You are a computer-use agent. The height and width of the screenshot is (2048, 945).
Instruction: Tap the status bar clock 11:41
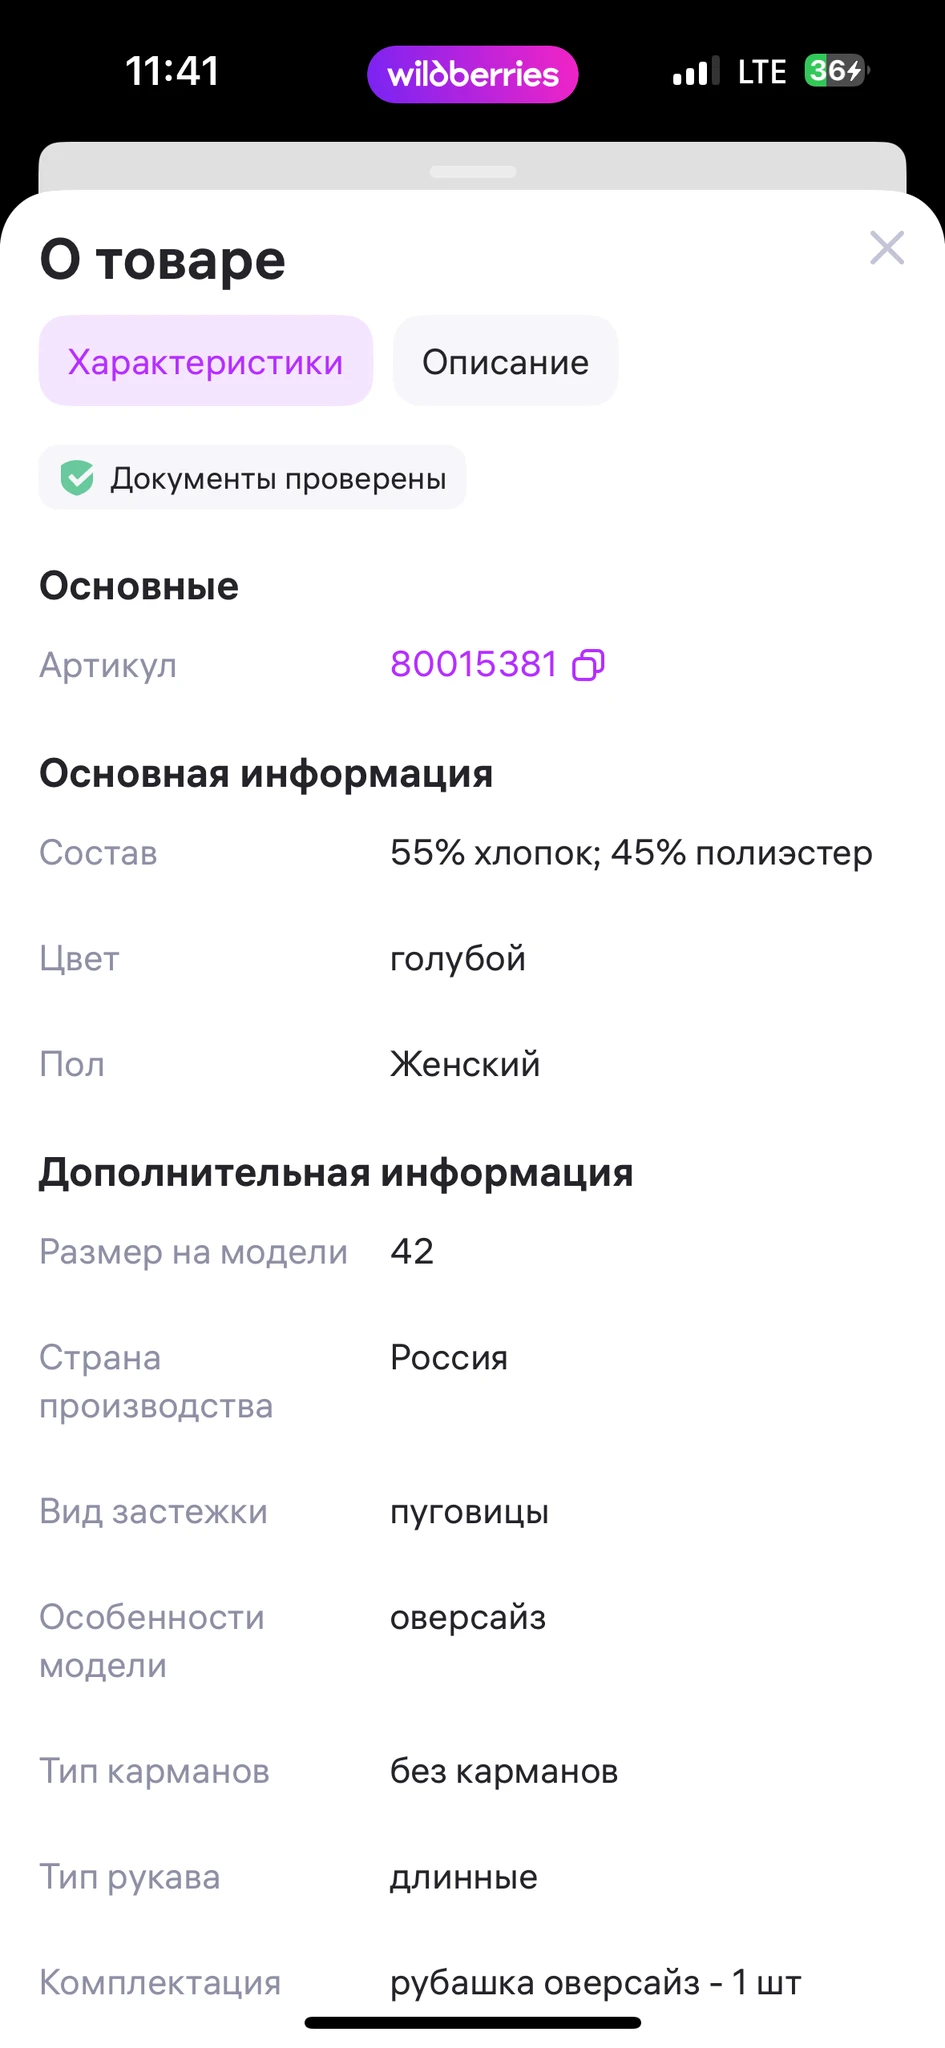coord(172,71)
